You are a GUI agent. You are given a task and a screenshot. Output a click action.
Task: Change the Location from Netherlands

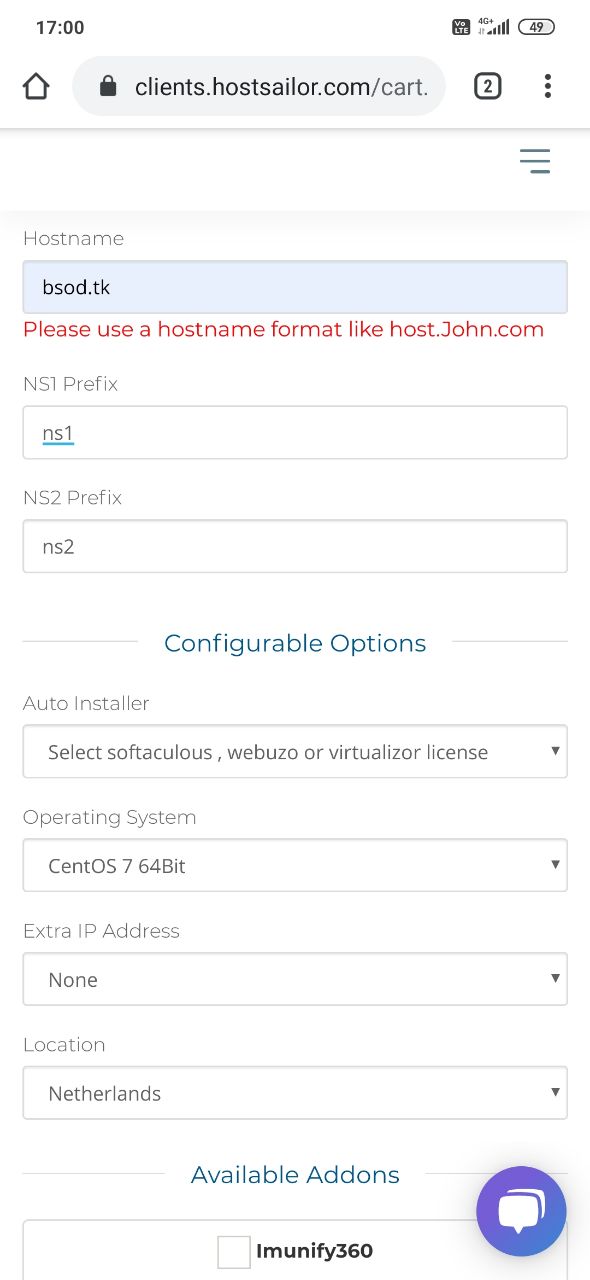[x=295, y=1093]
